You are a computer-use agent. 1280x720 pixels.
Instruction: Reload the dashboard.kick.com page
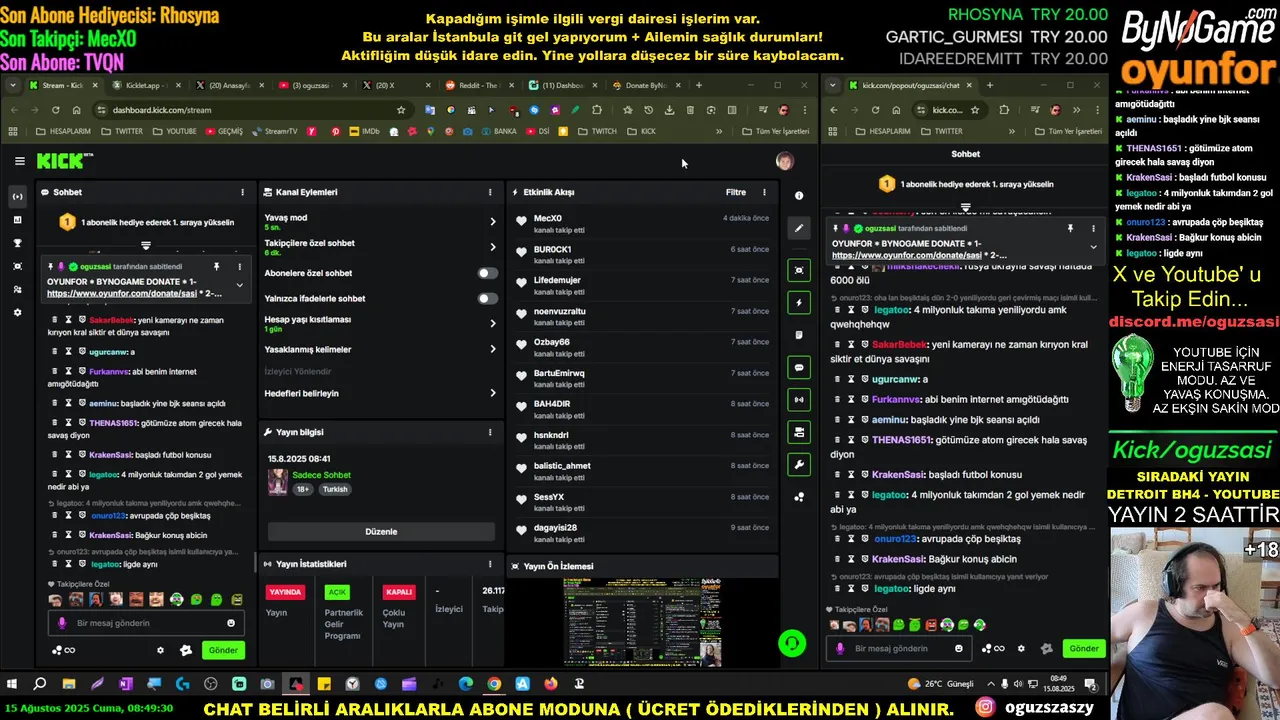click(55, 110)
